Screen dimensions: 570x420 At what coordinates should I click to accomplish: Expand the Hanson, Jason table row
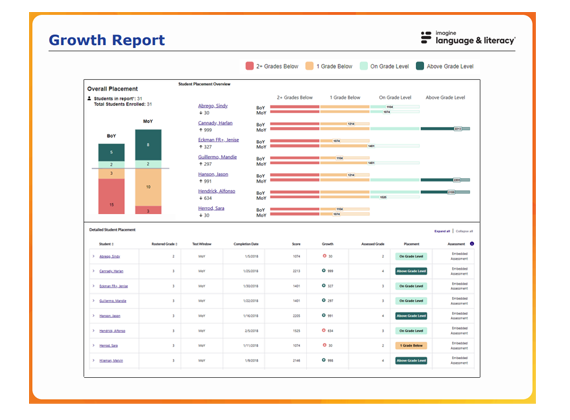tap(93, 316)
